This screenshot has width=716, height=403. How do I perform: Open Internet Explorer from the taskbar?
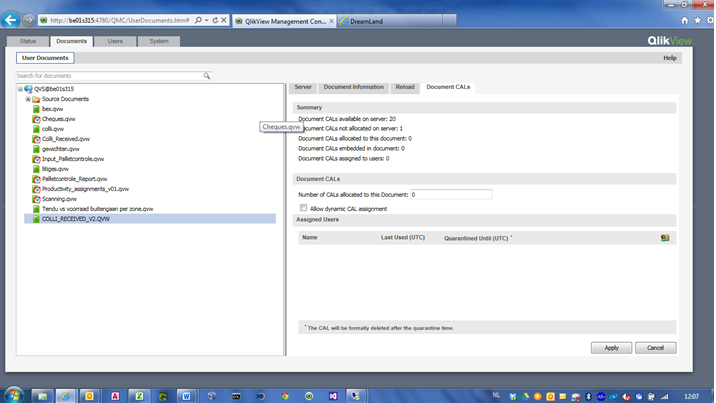click(66, 396)
